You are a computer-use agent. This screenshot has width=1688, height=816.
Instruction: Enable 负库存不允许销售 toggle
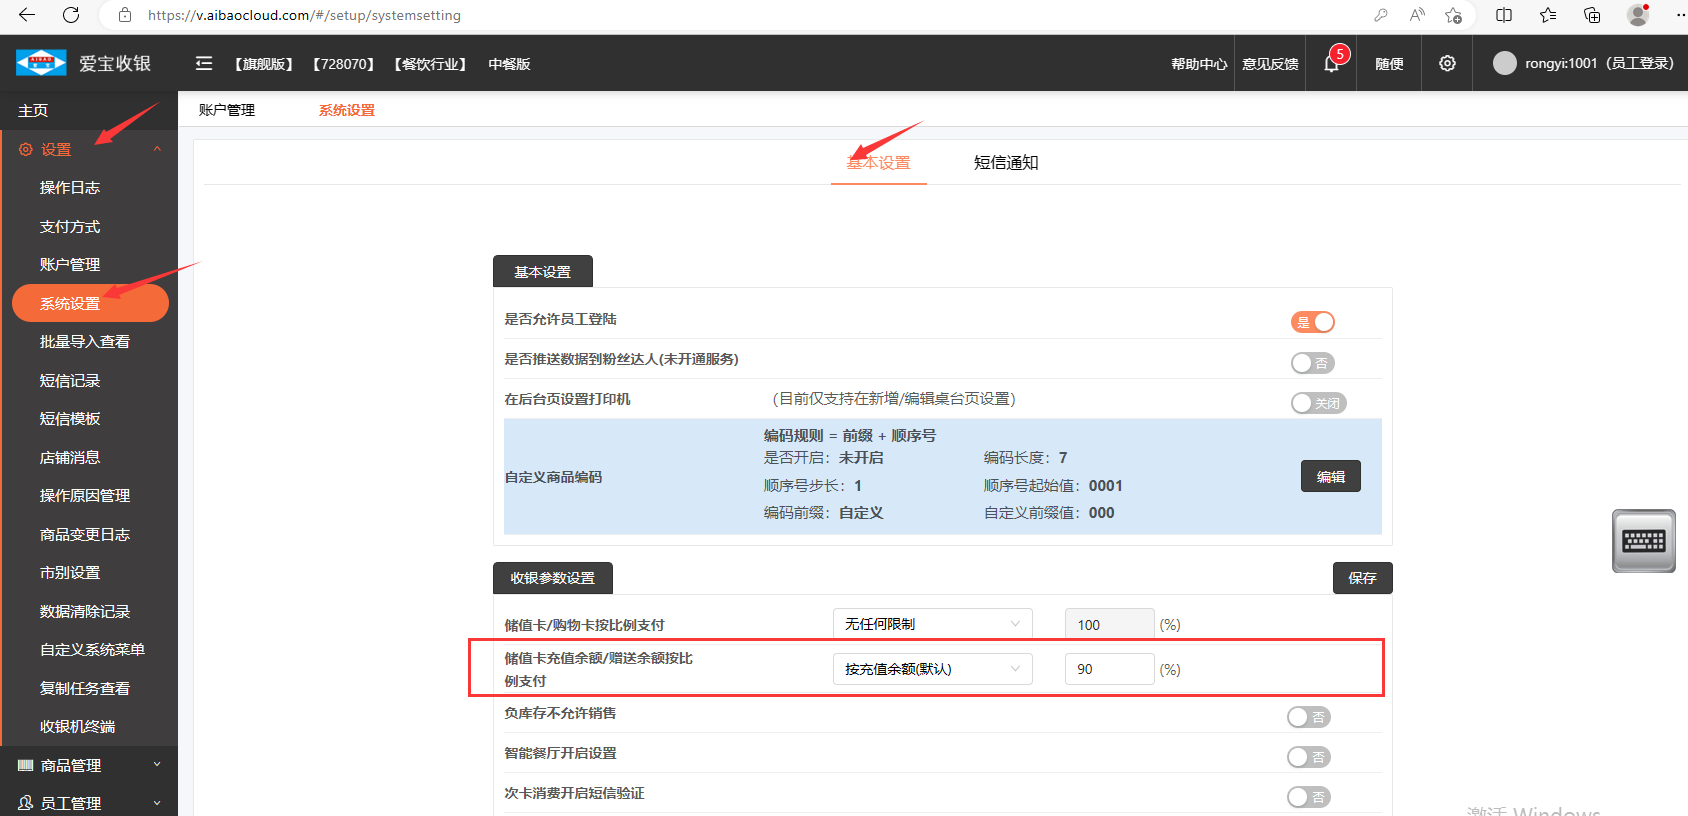coord(1308,717)
